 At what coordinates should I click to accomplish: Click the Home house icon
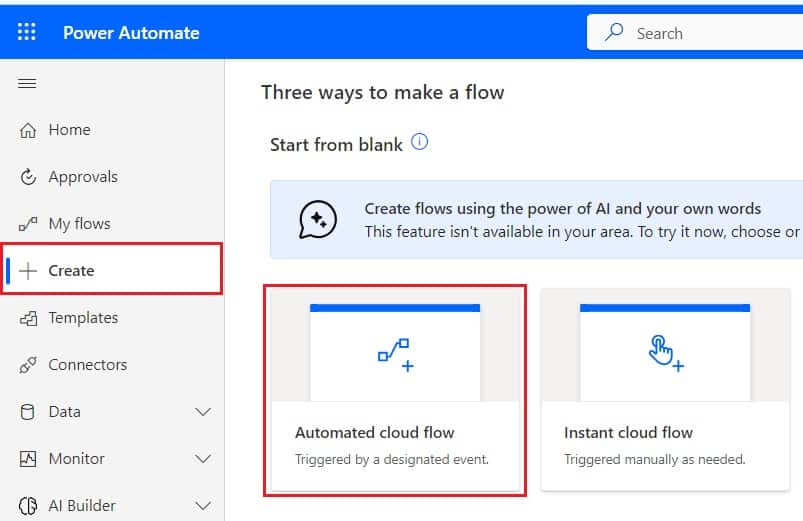[x=28, y=130]
